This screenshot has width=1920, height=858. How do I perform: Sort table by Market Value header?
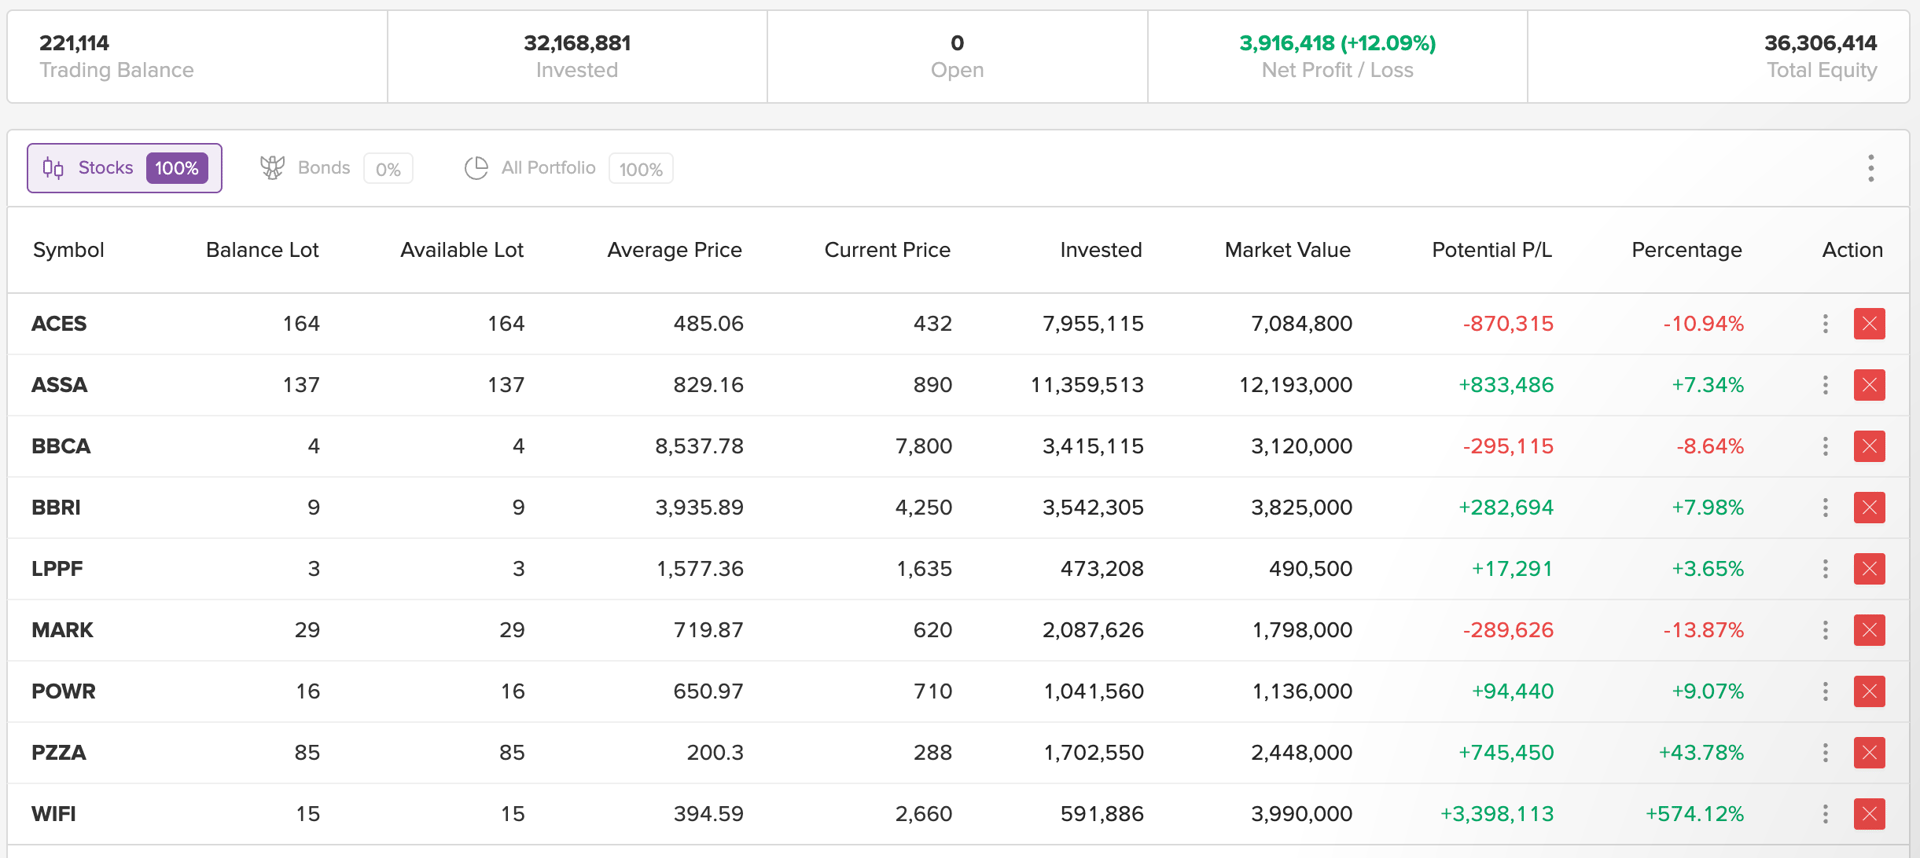(x=1288, y=250)
